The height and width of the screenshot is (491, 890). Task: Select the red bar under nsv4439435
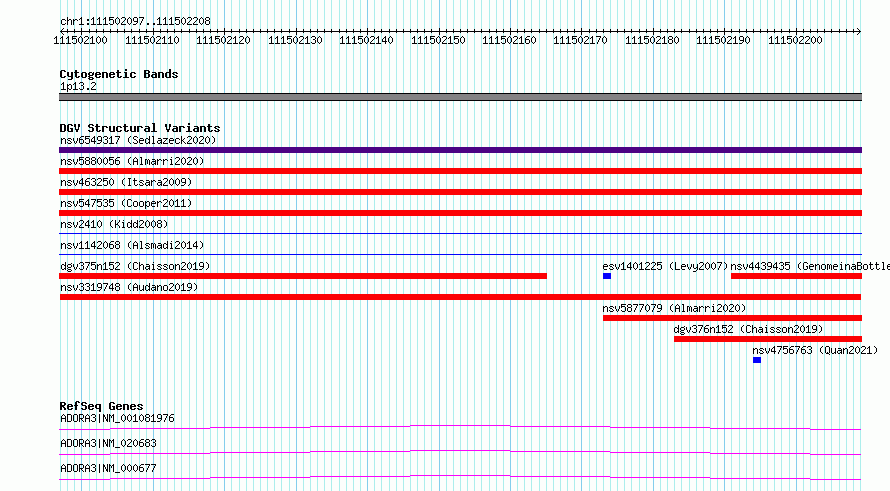pyautogui.click(x=796, y=276)
